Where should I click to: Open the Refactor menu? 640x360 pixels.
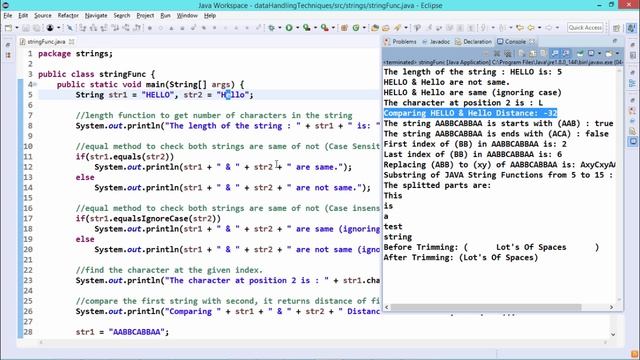click(x=68, y=16)
